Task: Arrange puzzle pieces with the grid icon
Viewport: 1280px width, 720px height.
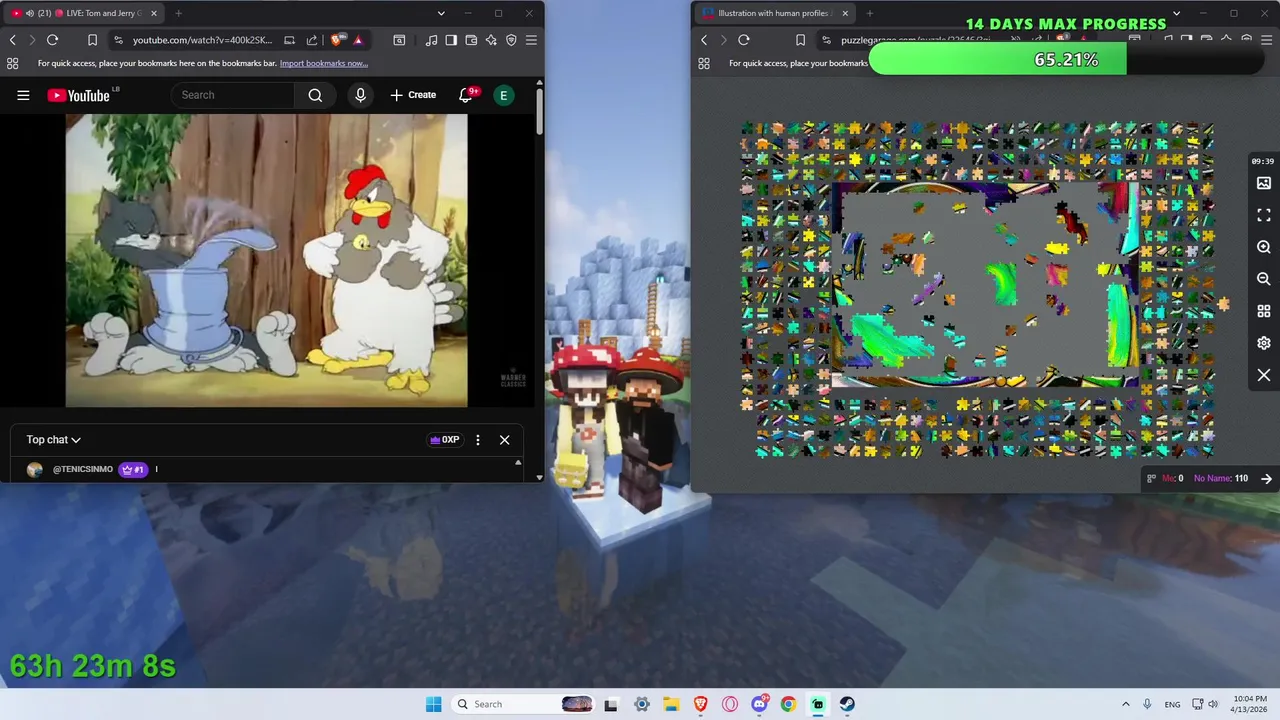Action: tap(1264, 311)
